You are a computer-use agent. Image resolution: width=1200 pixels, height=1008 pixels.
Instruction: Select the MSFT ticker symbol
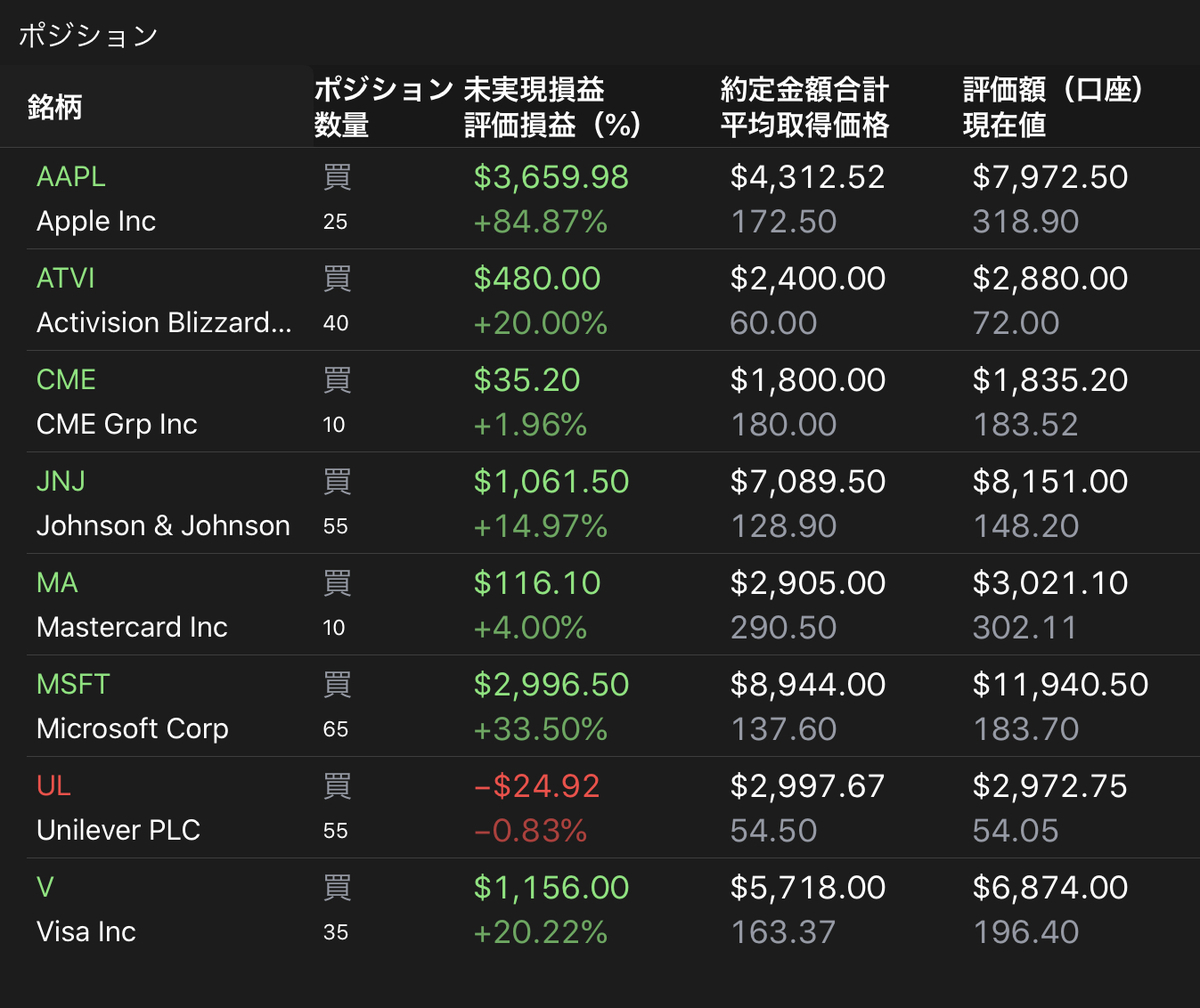(73, 684)
